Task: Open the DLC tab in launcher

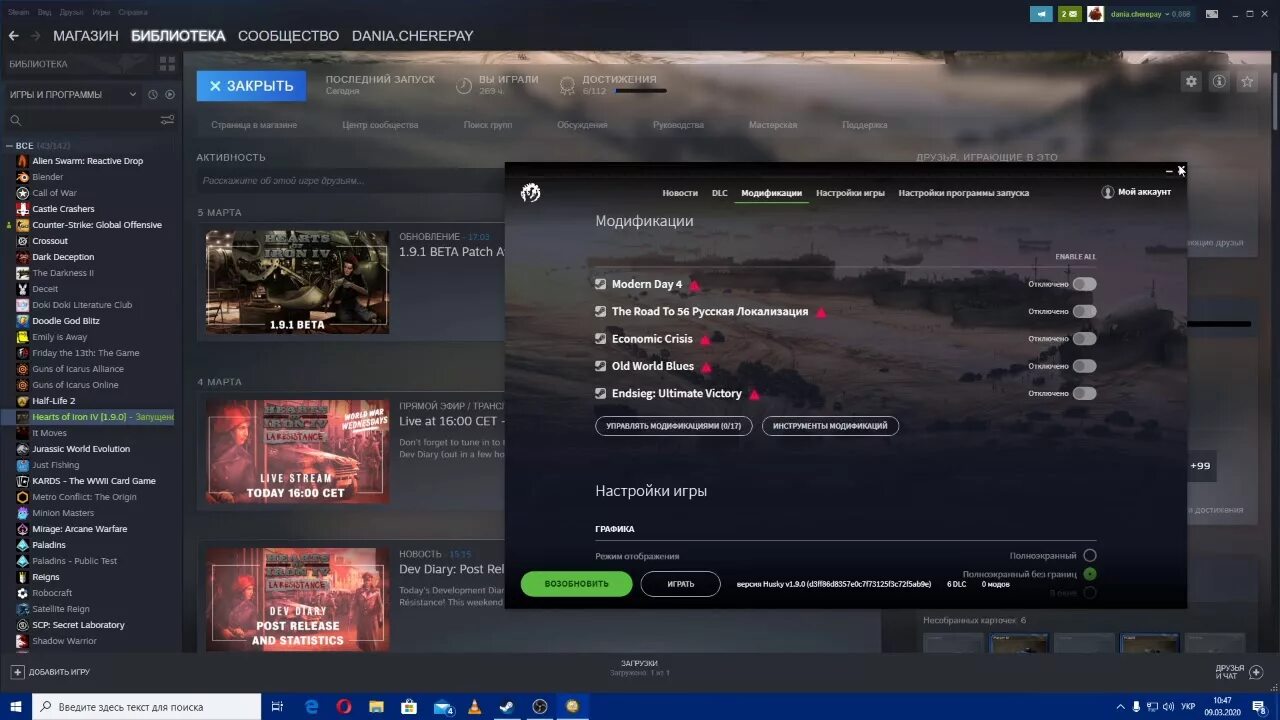Action: pos(720,193)
